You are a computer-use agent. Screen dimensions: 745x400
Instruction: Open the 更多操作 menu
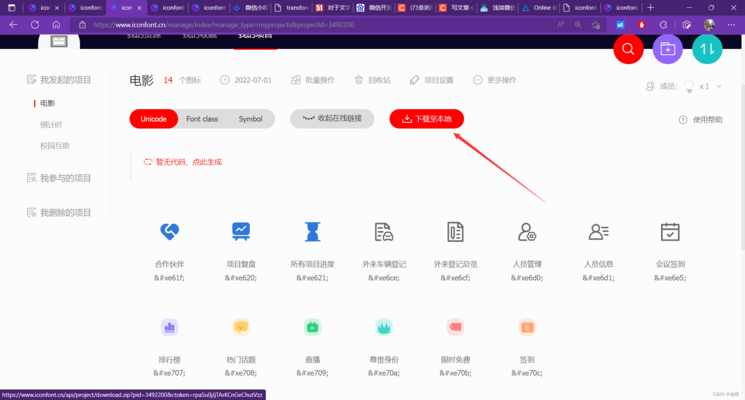495,80
